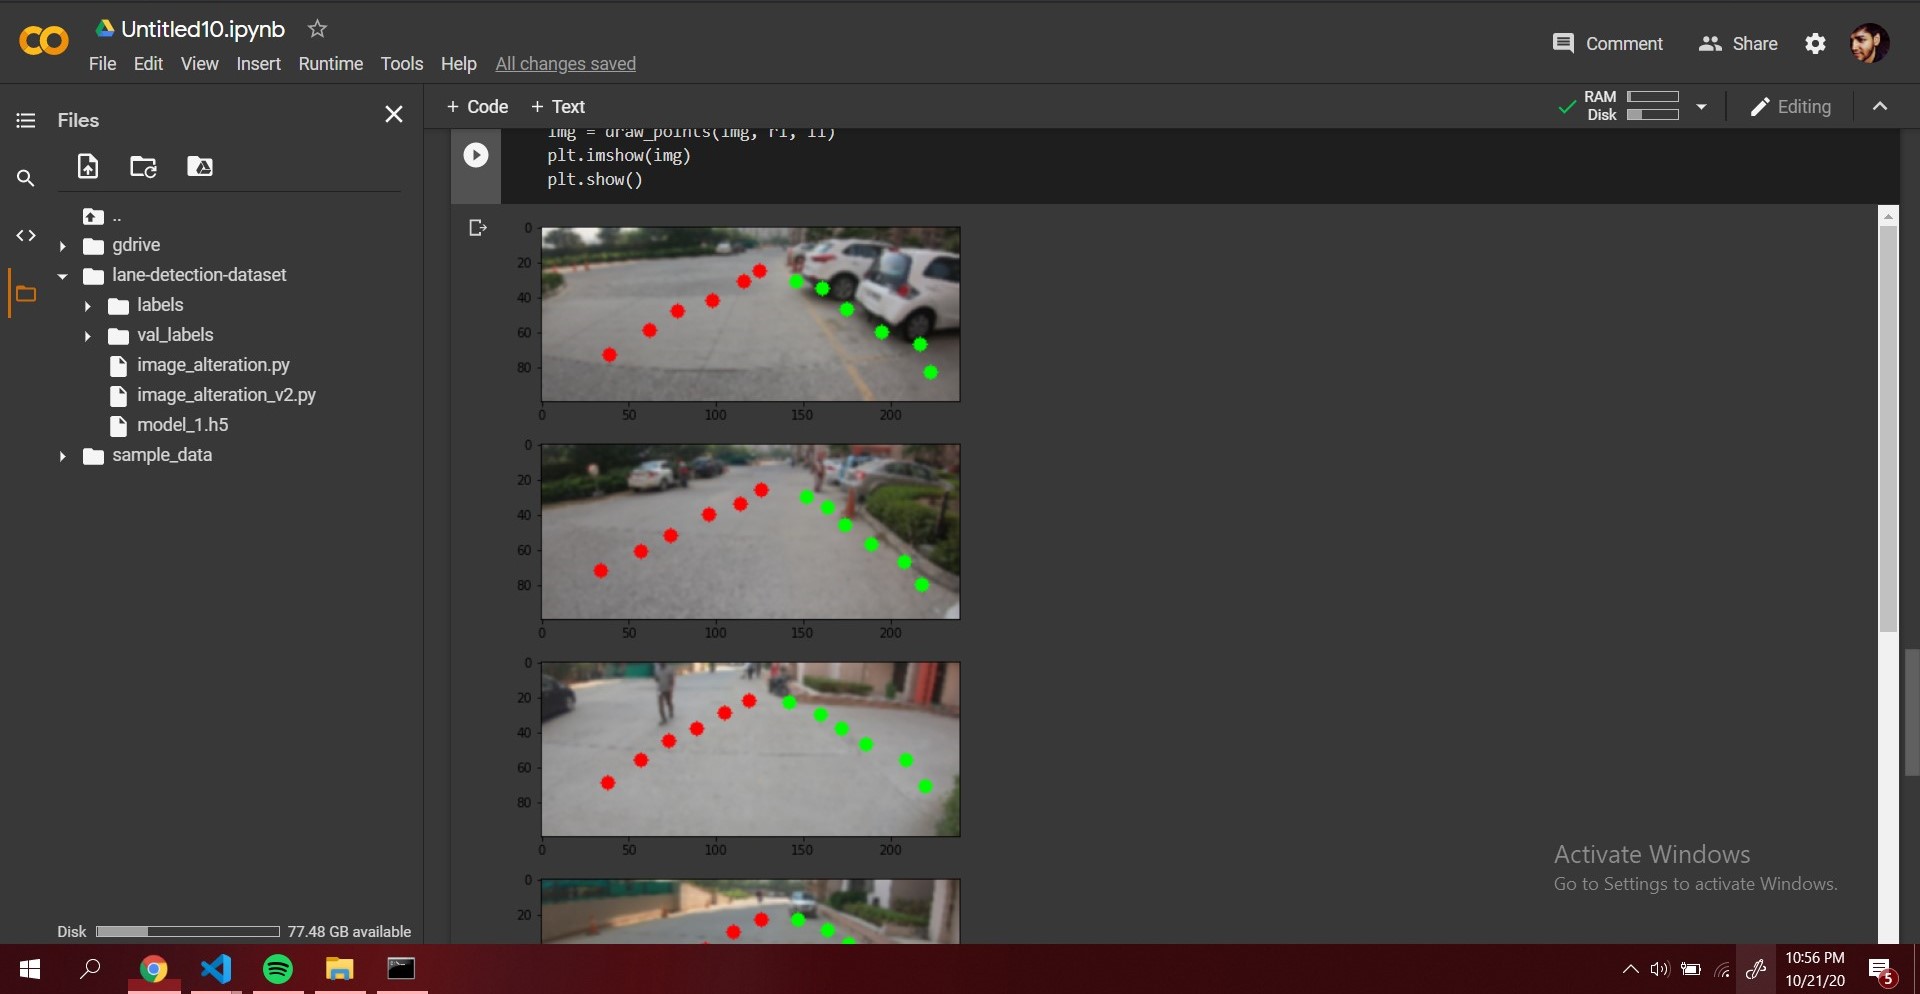Click the mount Google Drive icon
The image size is (1920, 994).
point(200,167)
